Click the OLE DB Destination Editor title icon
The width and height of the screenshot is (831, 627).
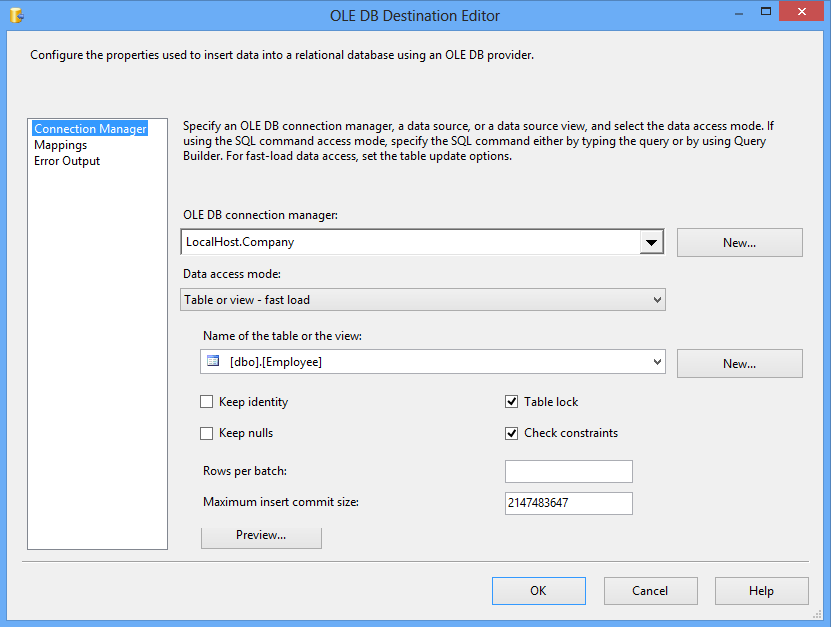coord(17,15)
